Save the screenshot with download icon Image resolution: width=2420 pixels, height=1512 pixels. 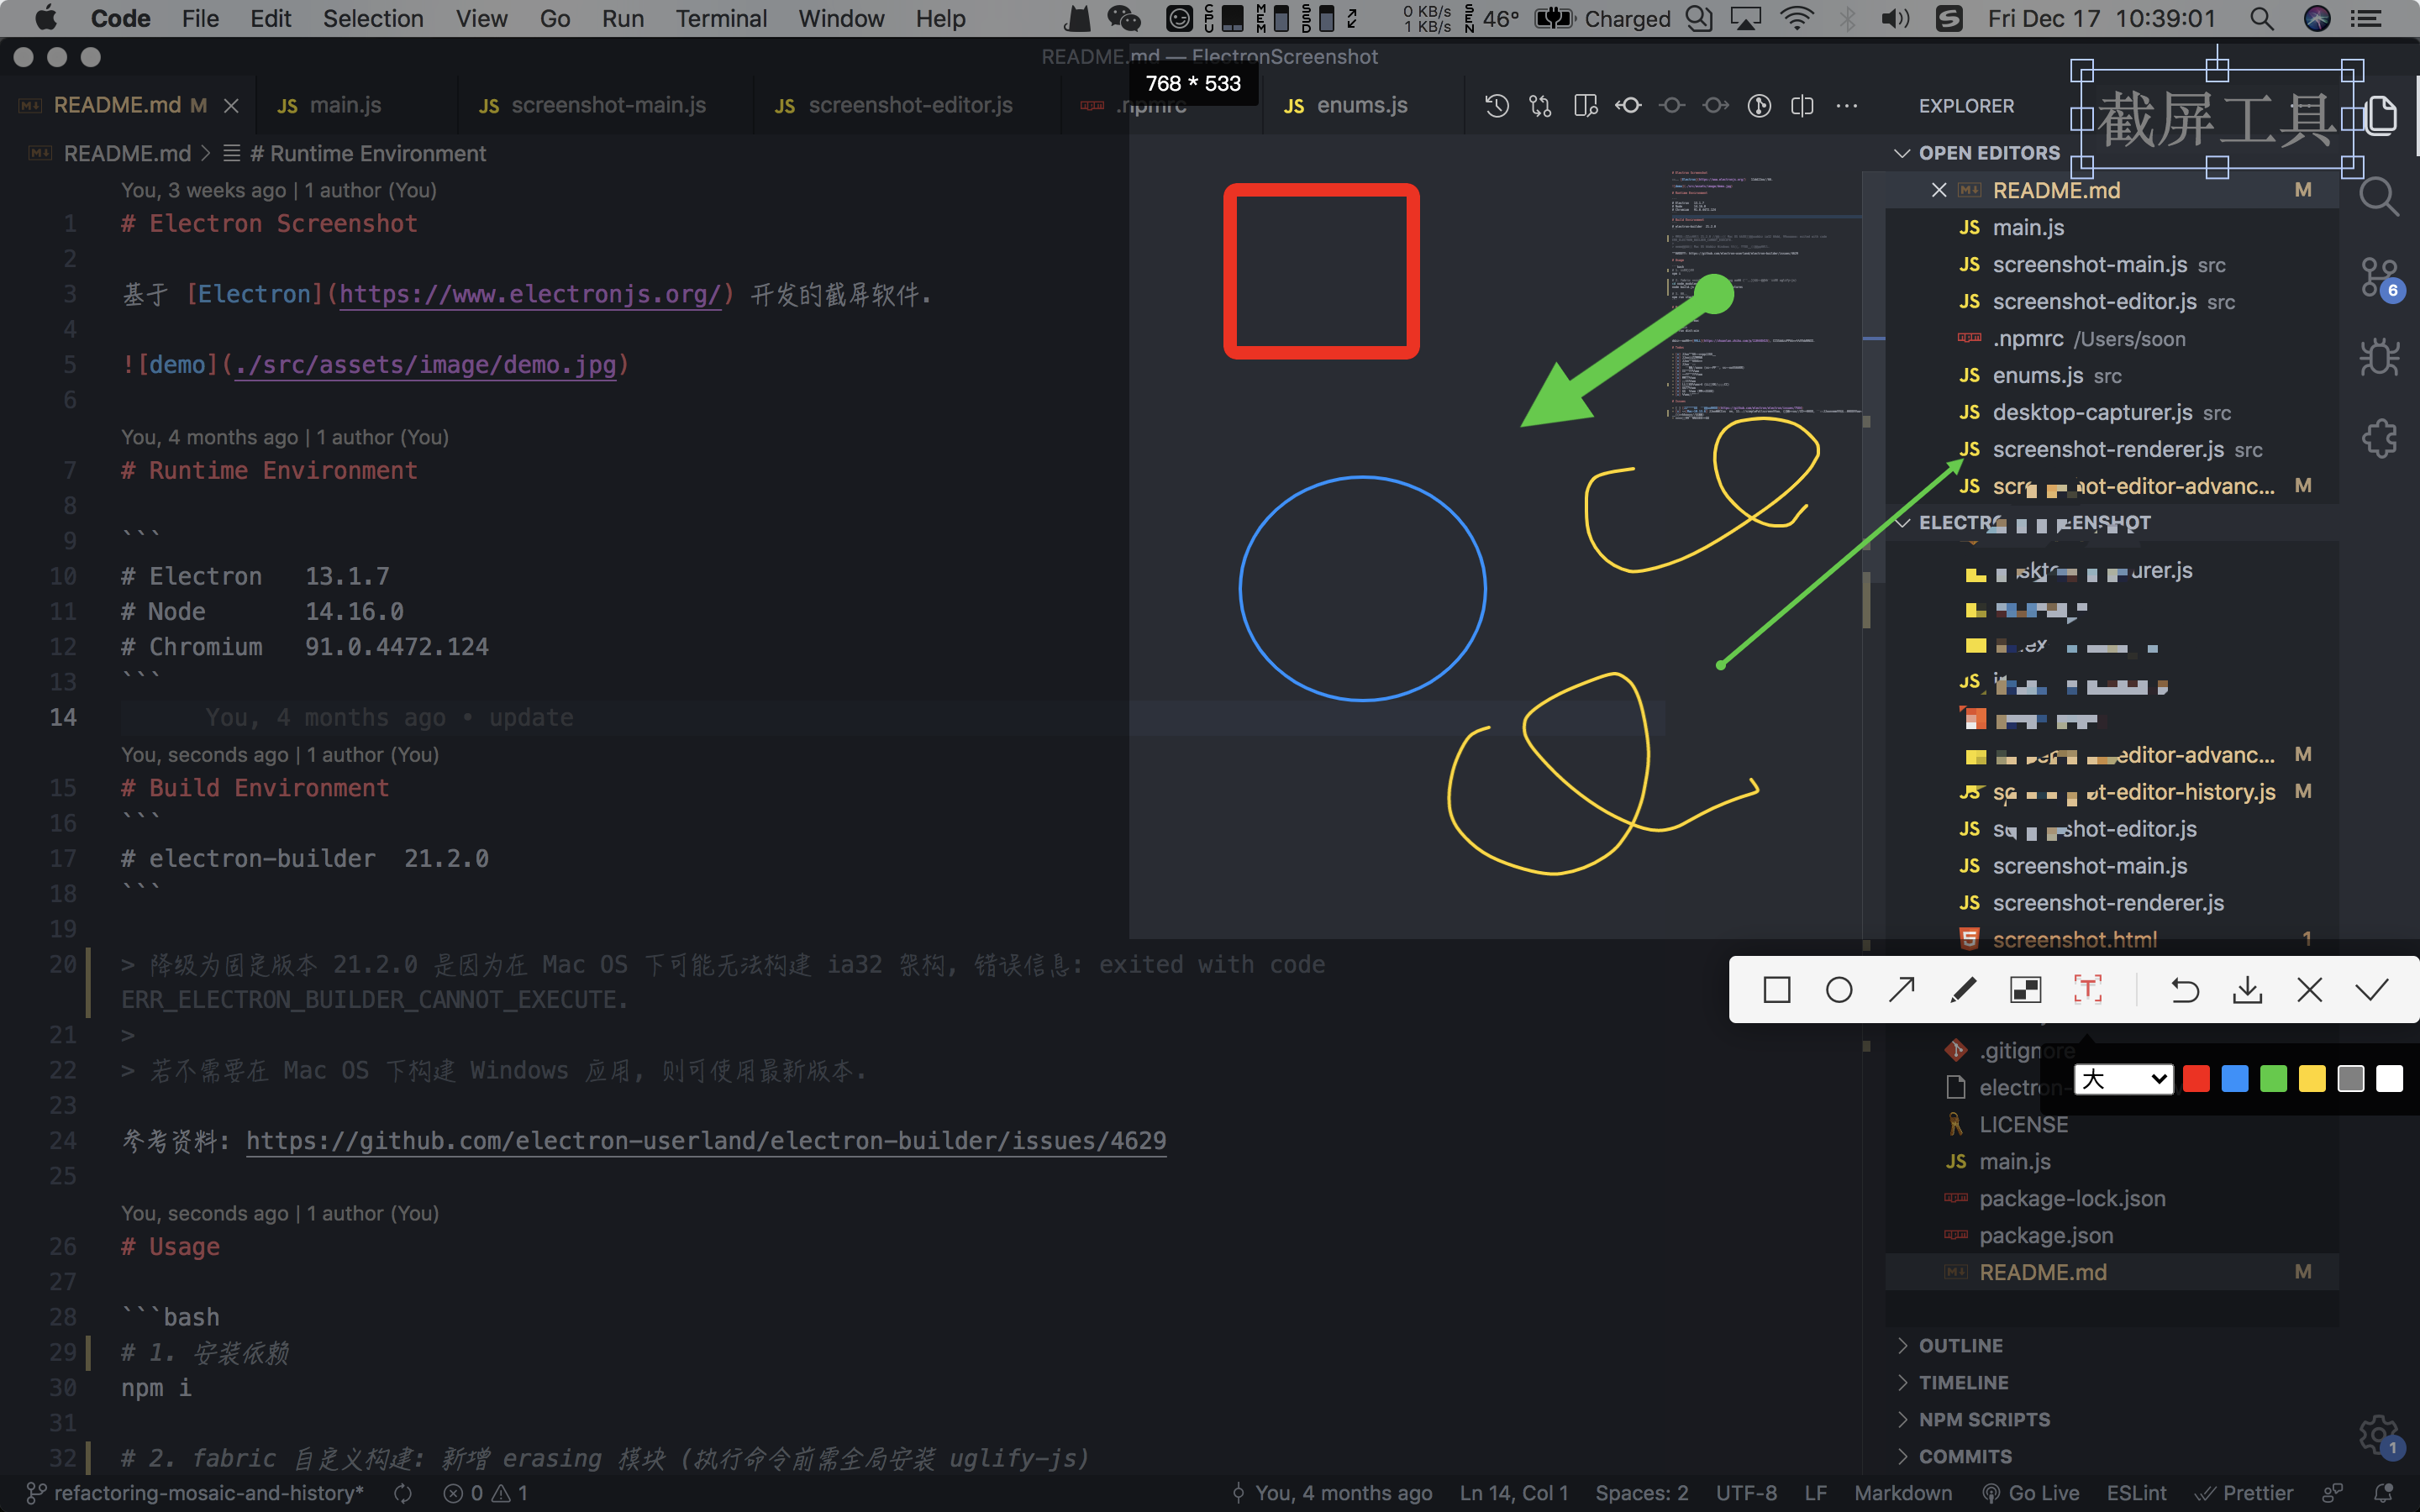2247,990
